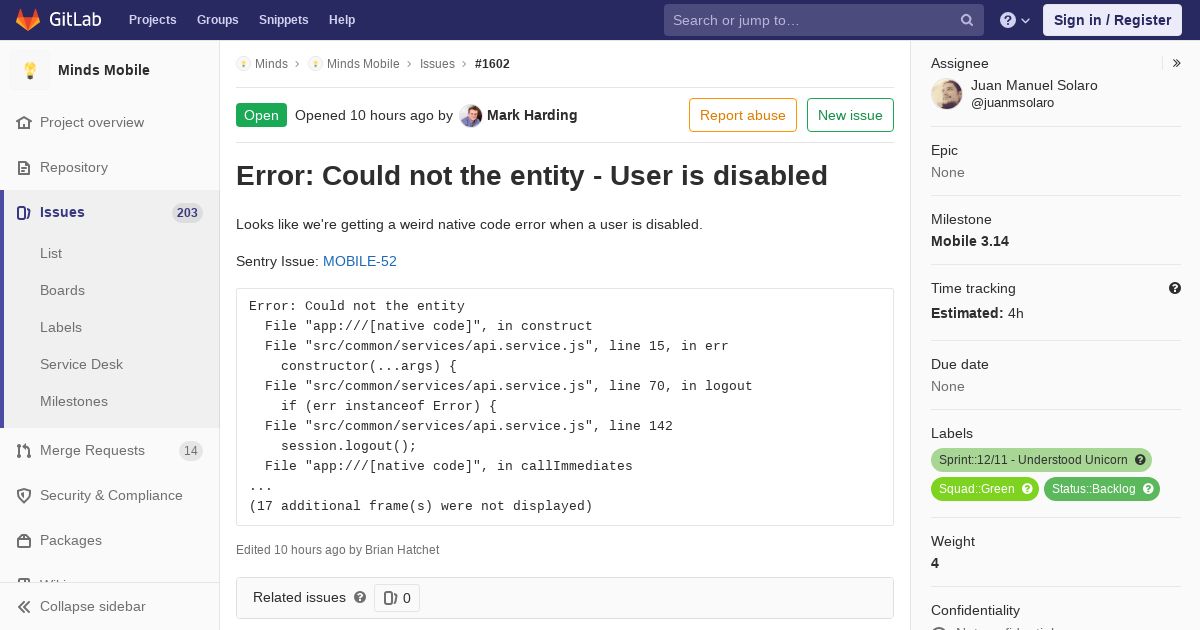The width and height of the screenshot is (1200, 630).
Task: Click the GitLab fox logo
Action: pos(28,19)
